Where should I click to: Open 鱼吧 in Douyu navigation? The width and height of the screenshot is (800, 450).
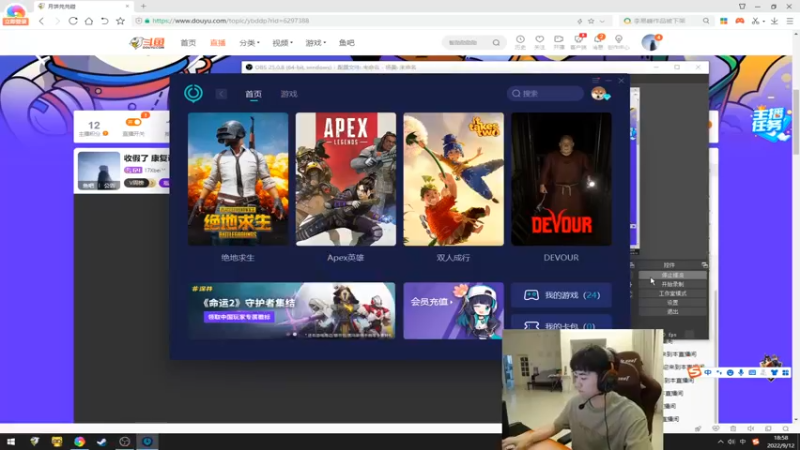tap(346, 43)
